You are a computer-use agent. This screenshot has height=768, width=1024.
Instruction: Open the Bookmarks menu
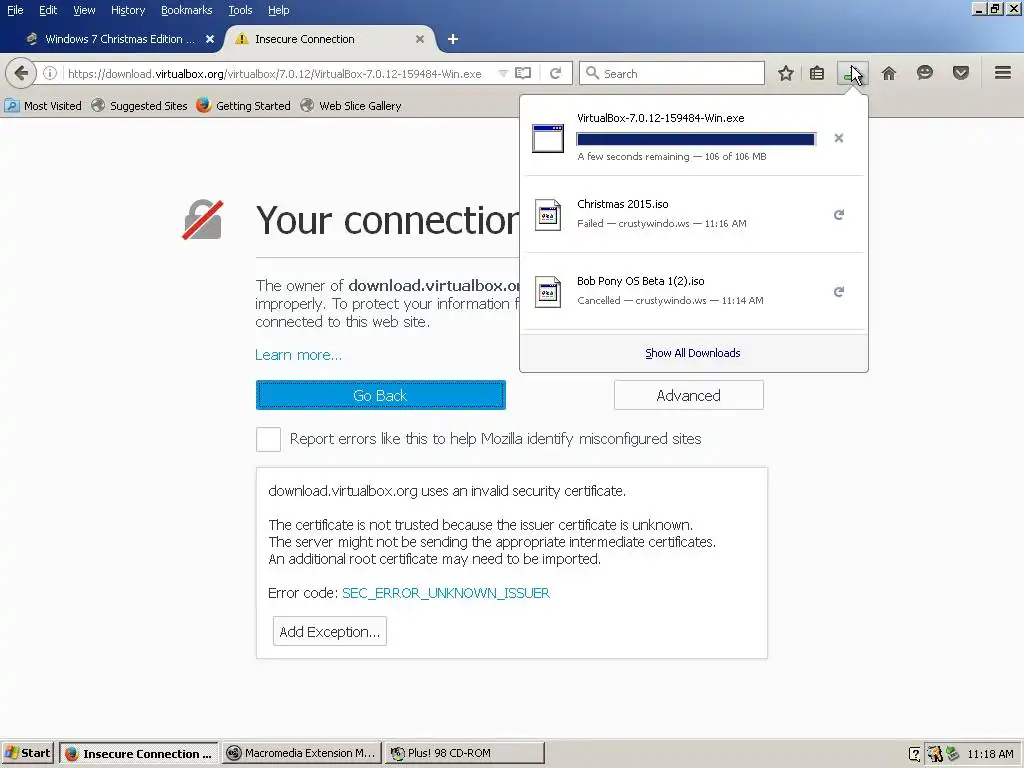[x=186, y=10]
